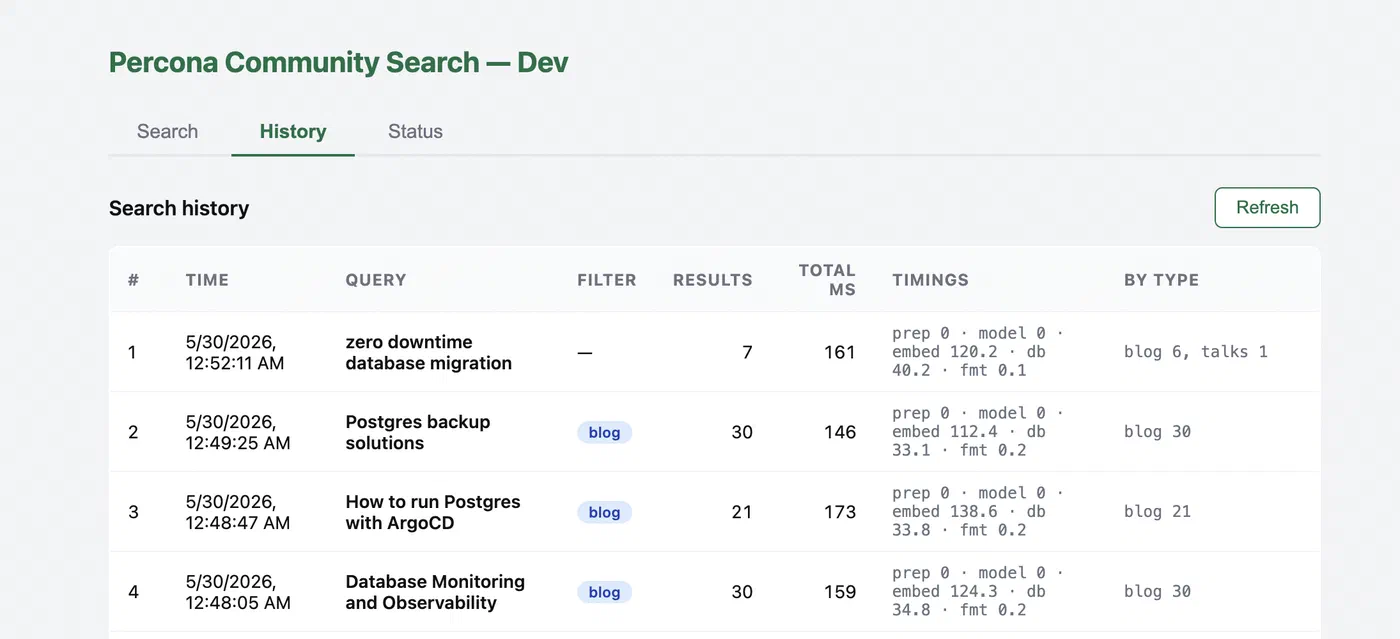1400x639 pixels.
Task: Click 'blog 30' in Database Monitoring row
Action: [1158, 592]
